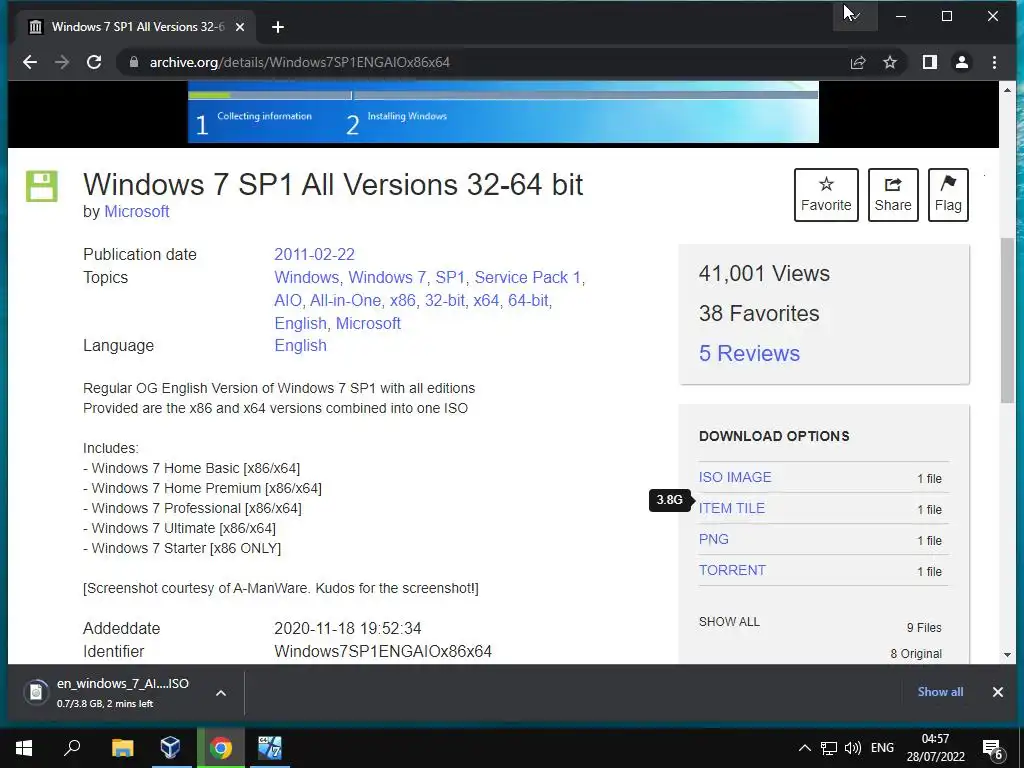Screen dimensions: 1024x768
Task: Open a new tab with the plus button
Action: pyautogui.click(x=278, y=27)
